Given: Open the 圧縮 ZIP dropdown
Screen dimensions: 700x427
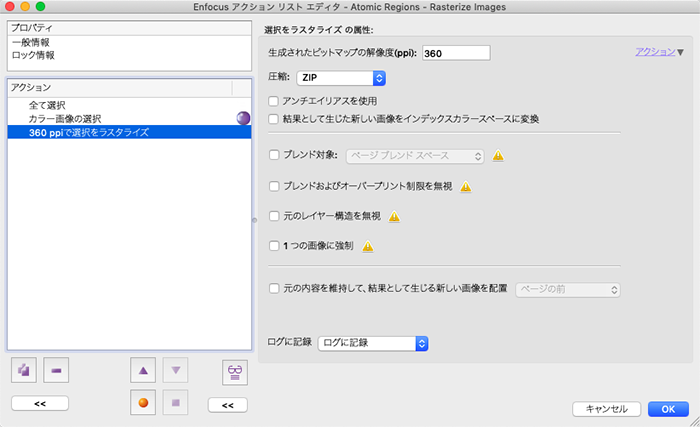Looking at the screenshot, I should tap(341, 78).
